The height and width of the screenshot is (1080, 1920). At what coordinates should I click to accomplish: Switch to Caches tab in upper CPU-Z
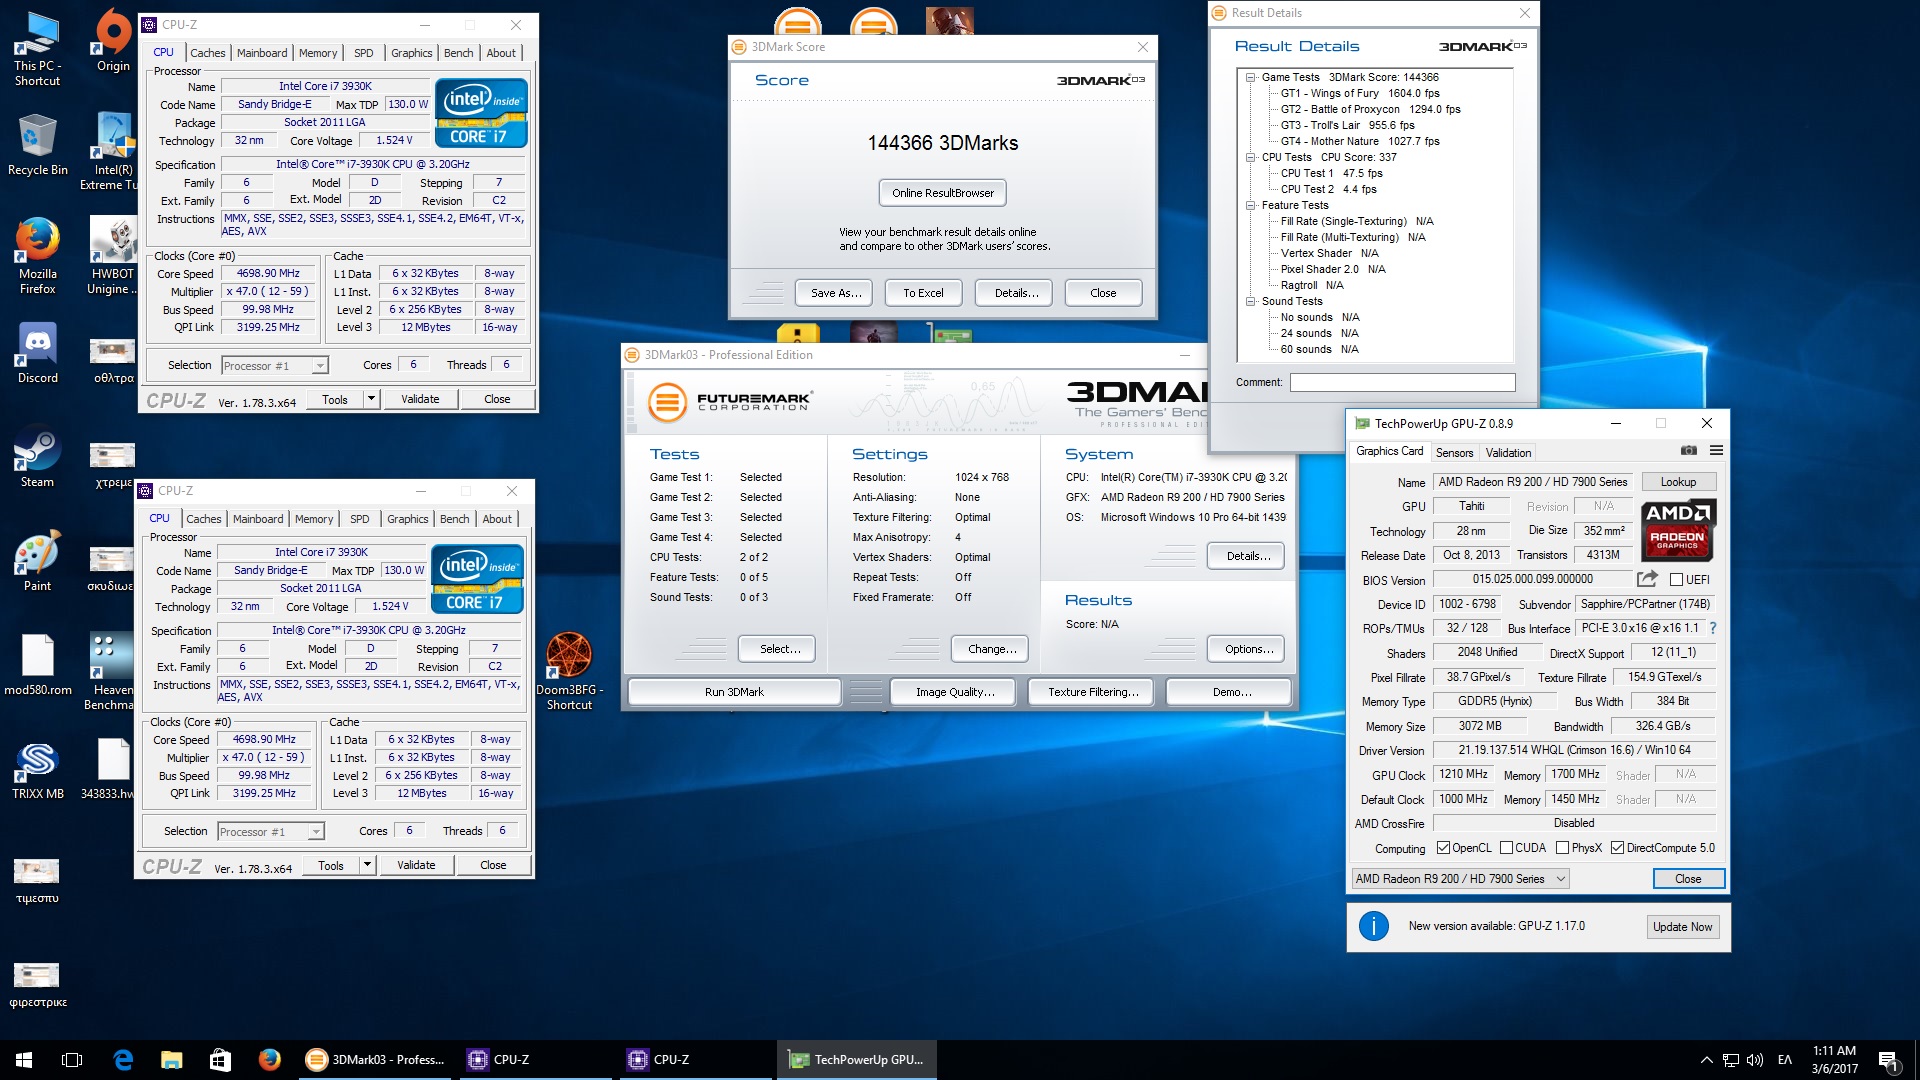click(x=208, y=53)
